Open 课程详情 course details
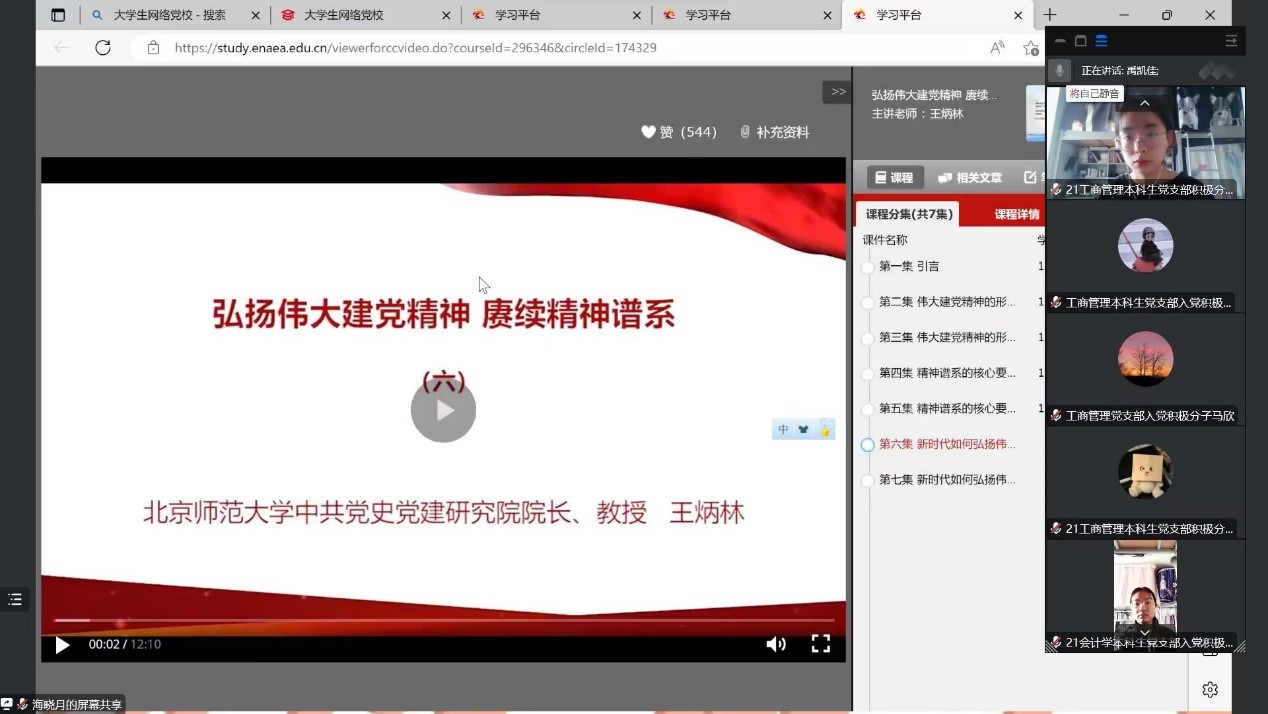Screen dimensions: 1268x714 coord(1016,214)
